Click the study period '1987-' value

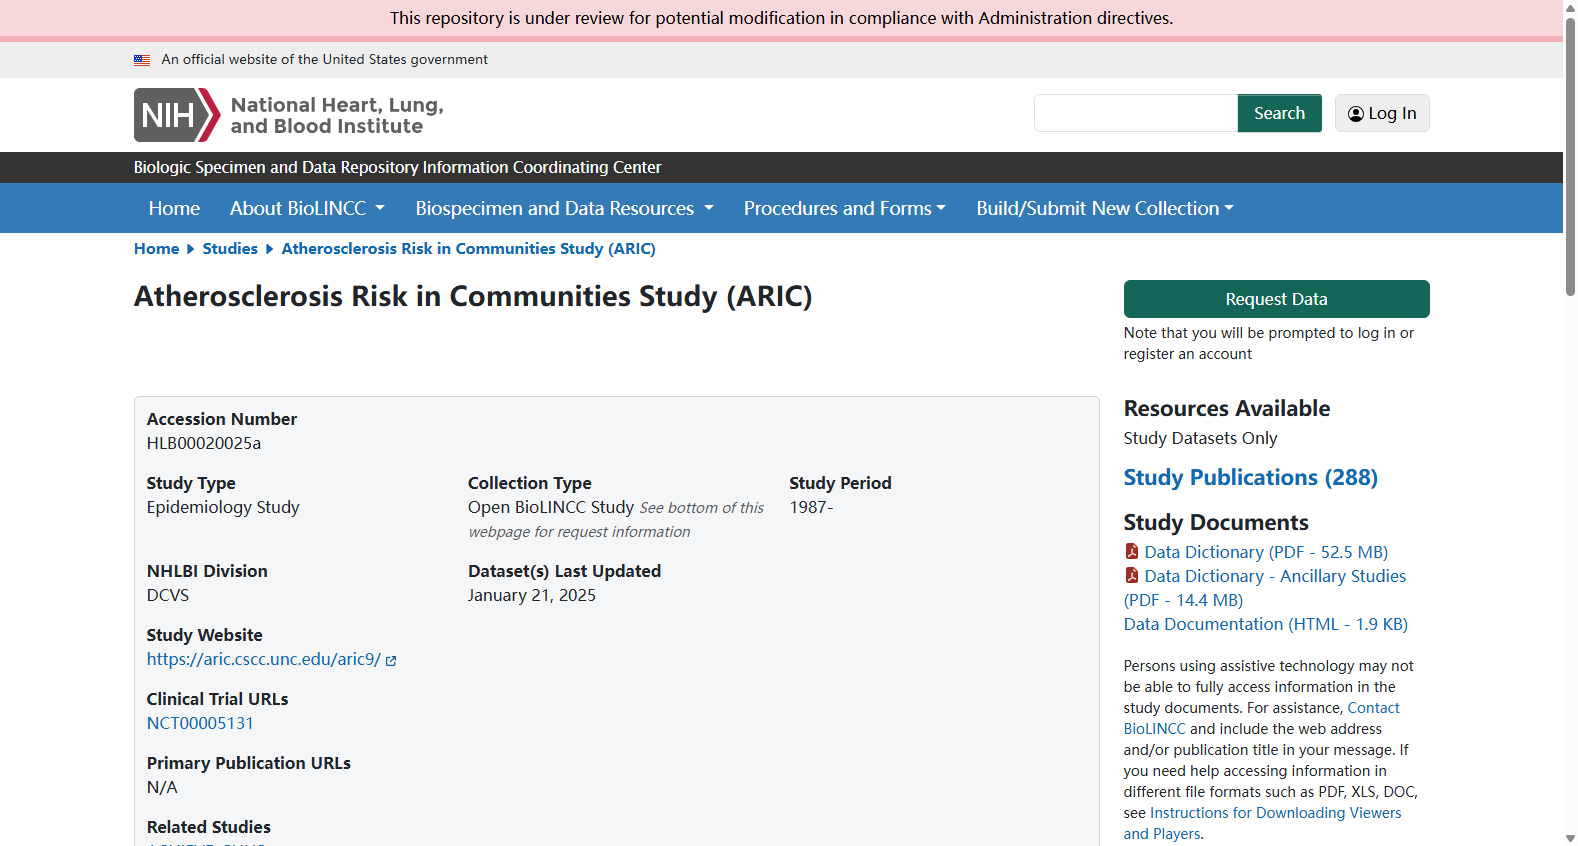[811, 507]
